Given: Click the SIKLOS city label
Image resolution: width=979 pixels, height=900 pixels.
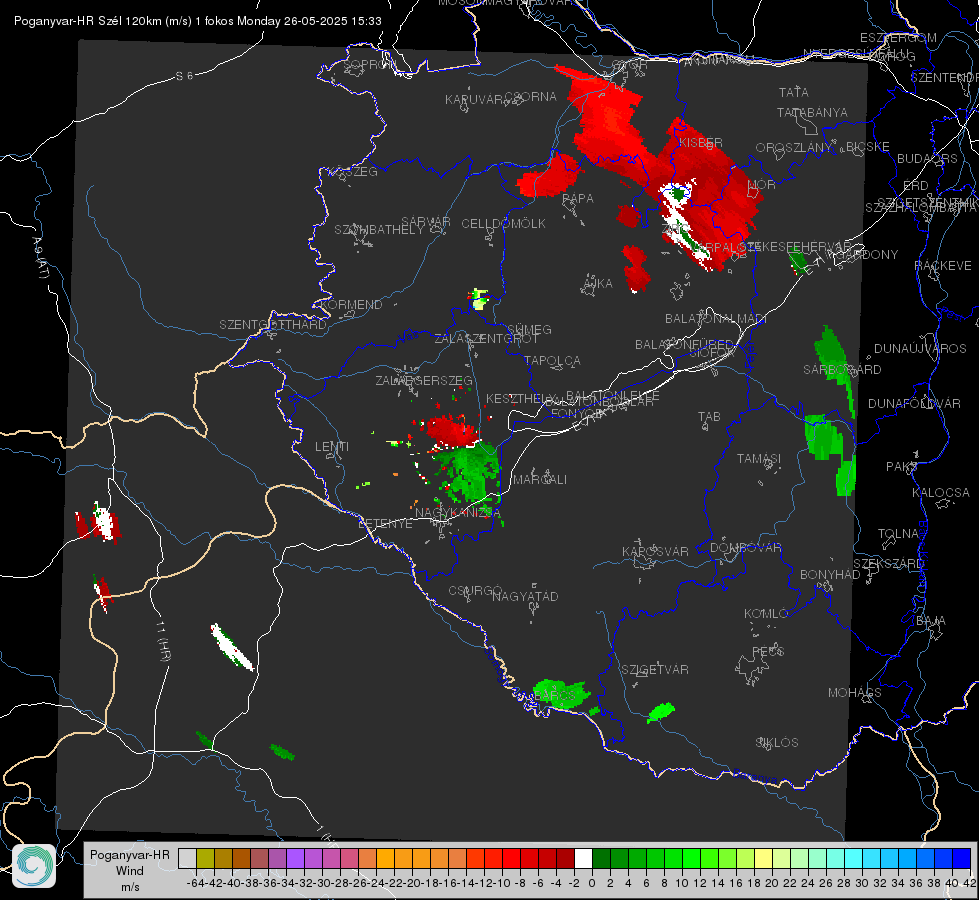Looking at the screenshot, I should [777, 743].
